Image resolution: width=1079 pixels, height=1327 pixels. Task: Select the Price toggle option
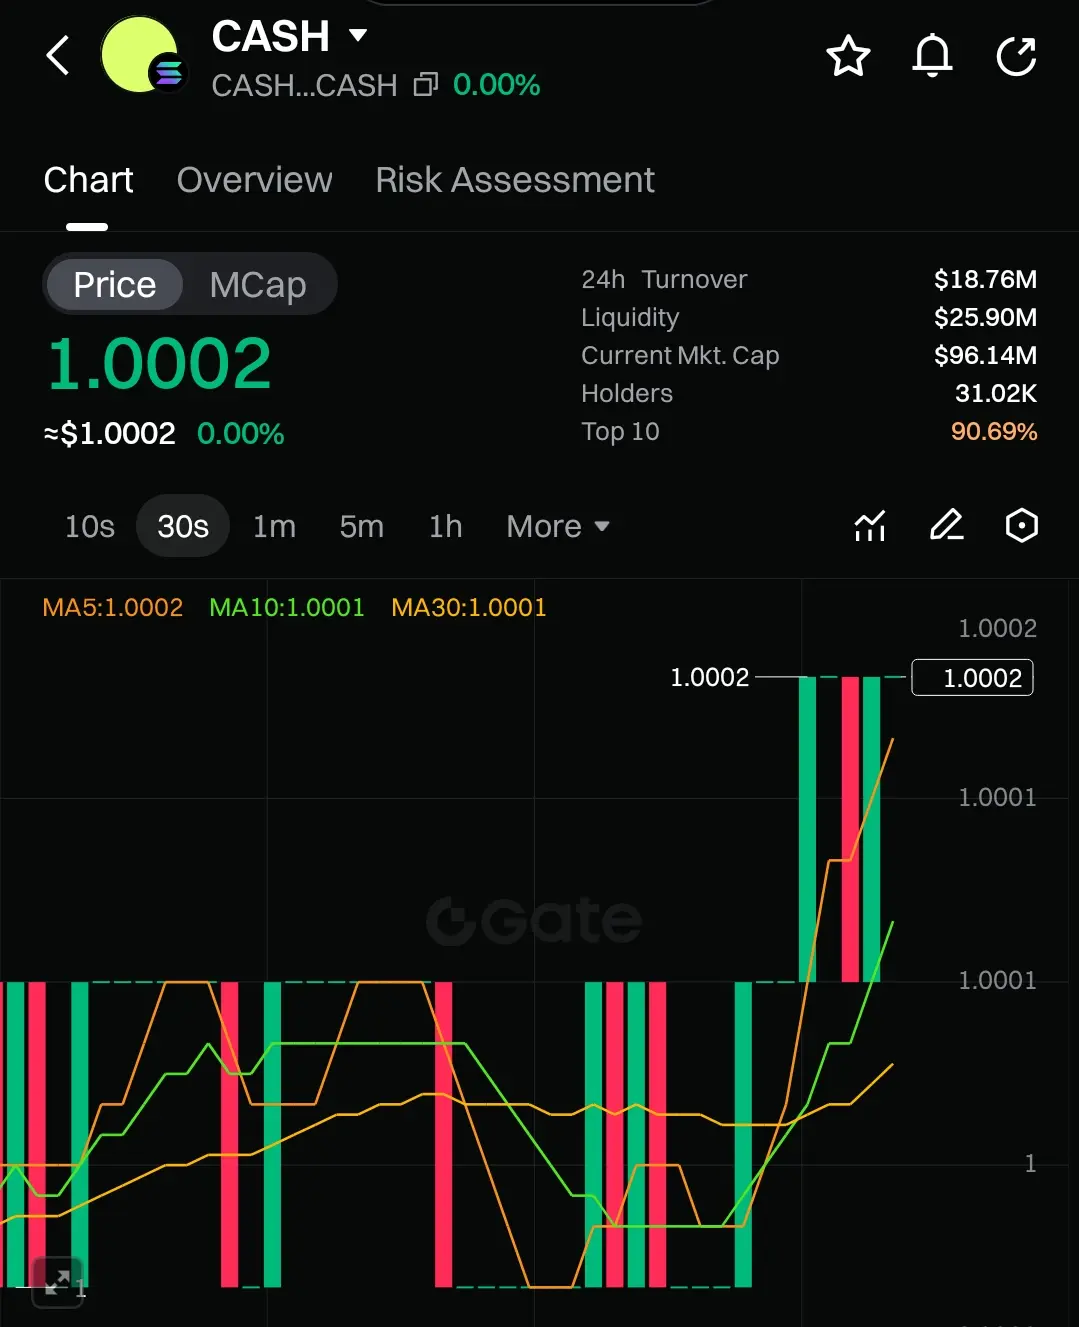coord(114,285)
